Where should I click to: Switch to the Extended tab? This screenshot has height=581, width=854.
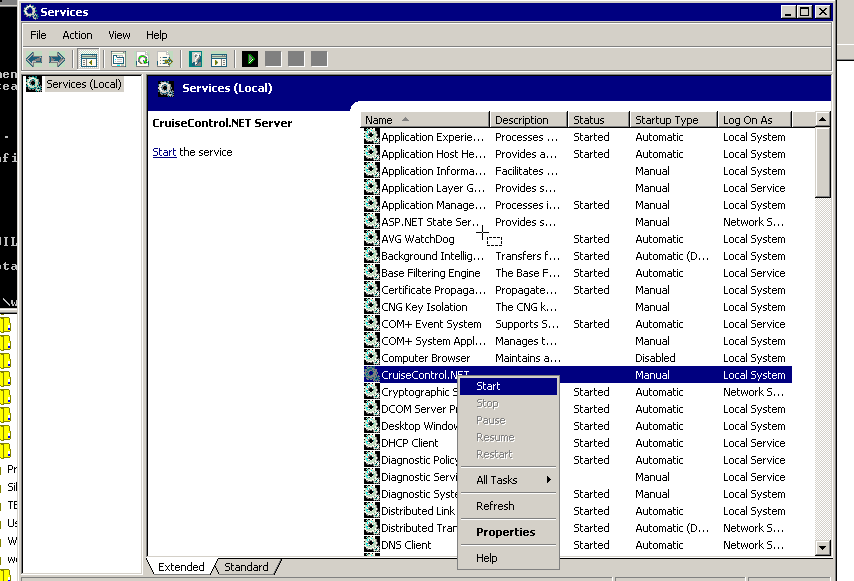point(181,567)
